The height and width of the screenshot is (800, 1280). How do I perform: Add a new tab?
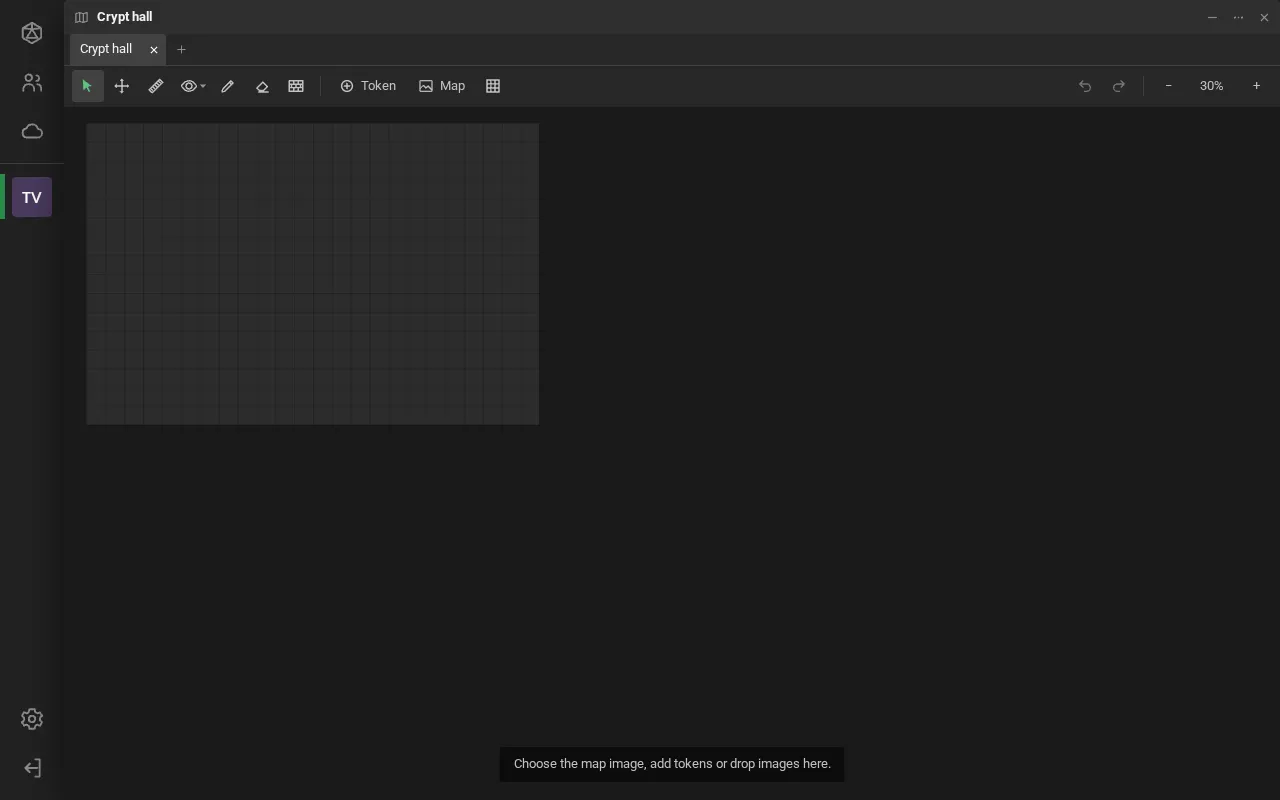181,49
